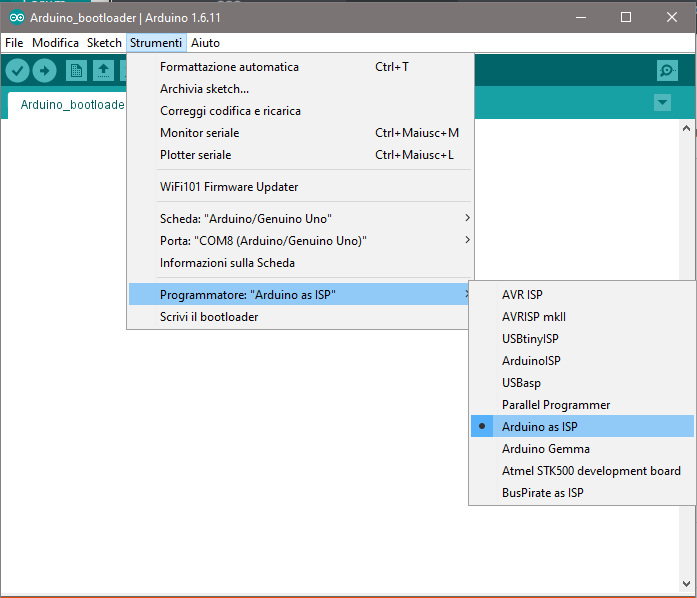697x598 pixels.
Task: Click editor scrollbar up arrow
Action: [686, 128]
